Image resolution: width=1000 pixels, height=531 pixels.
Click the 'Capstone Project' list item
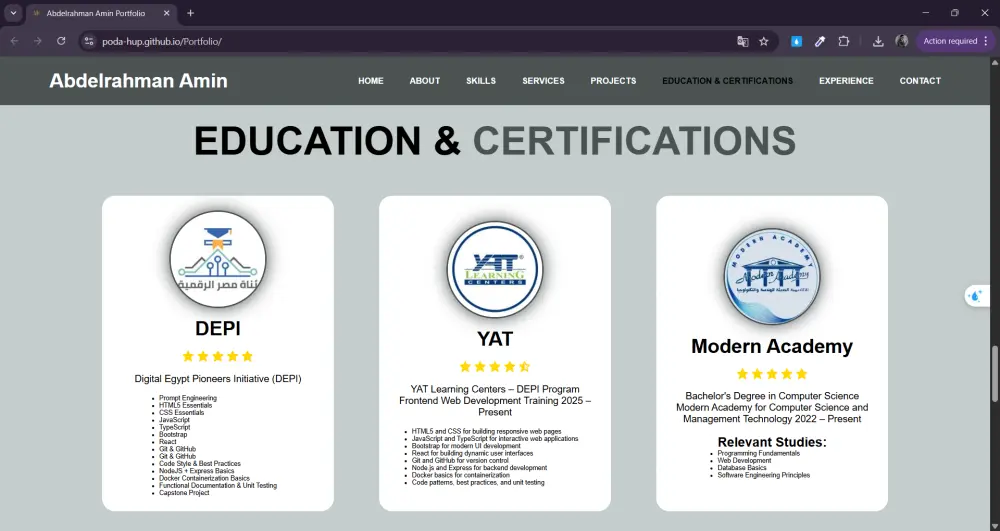tap(184, 493)
